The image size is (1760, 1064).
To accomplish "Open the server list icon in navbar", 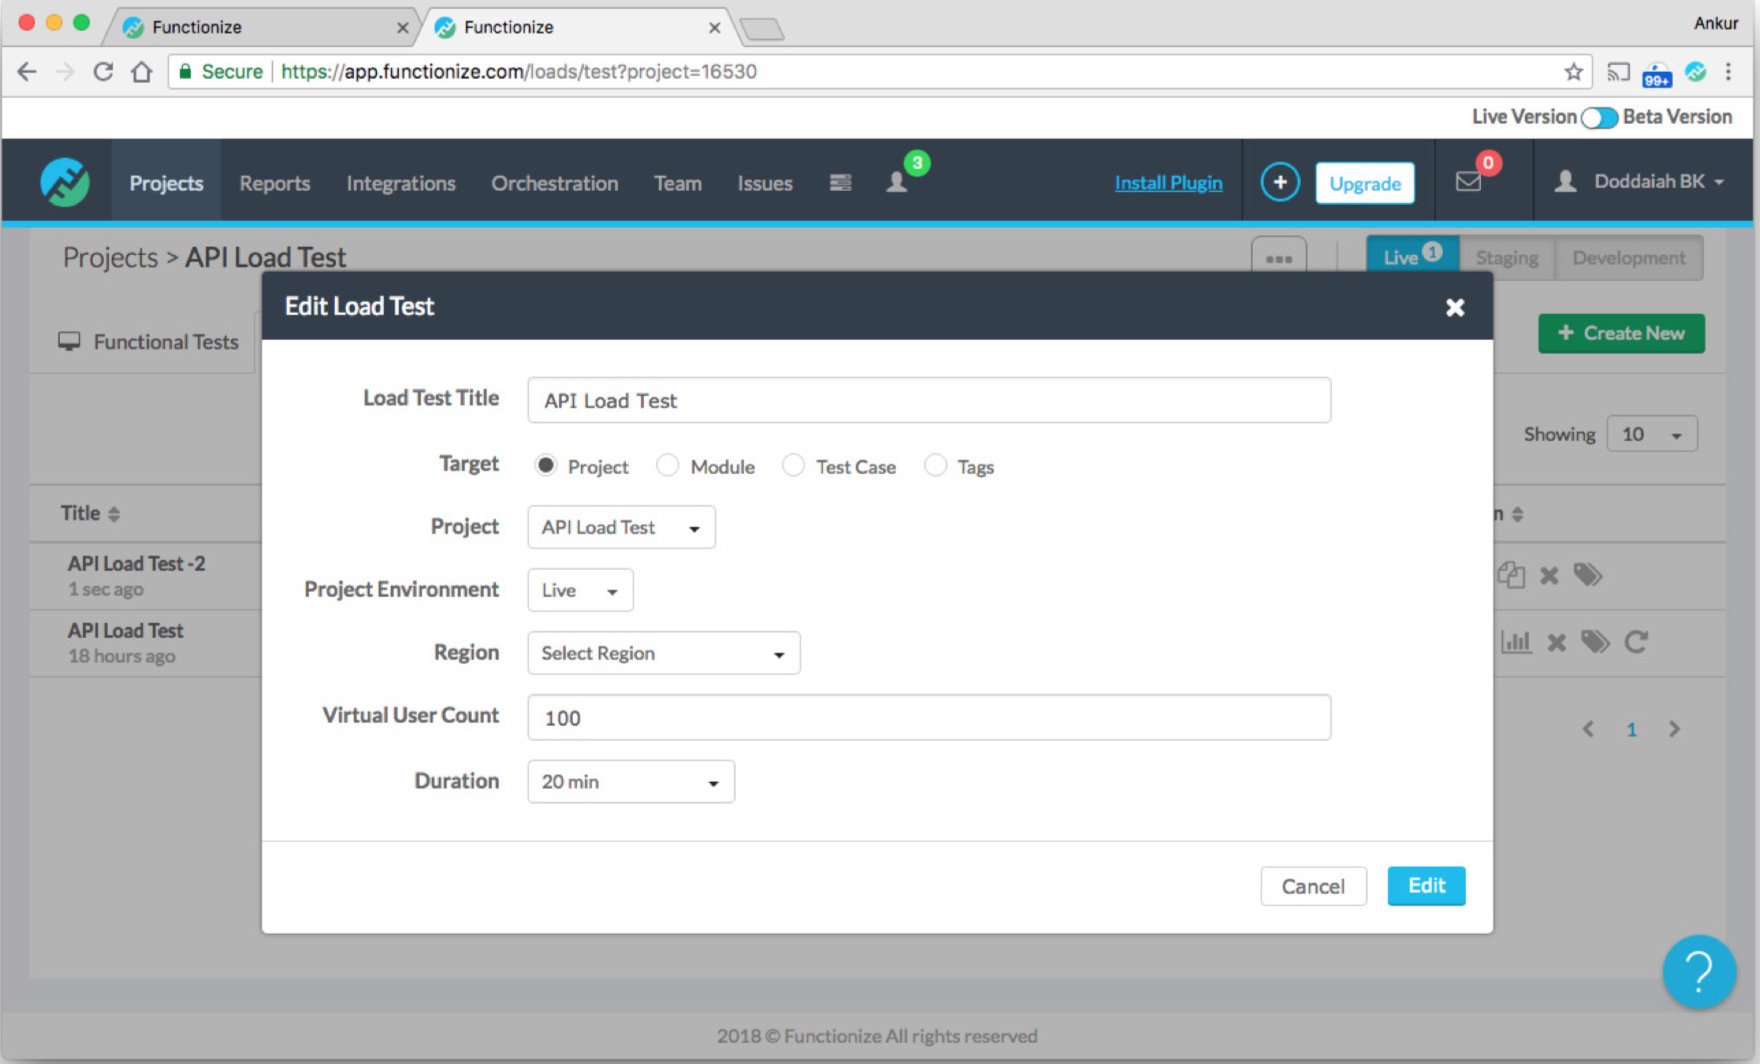I will [840, 182].
